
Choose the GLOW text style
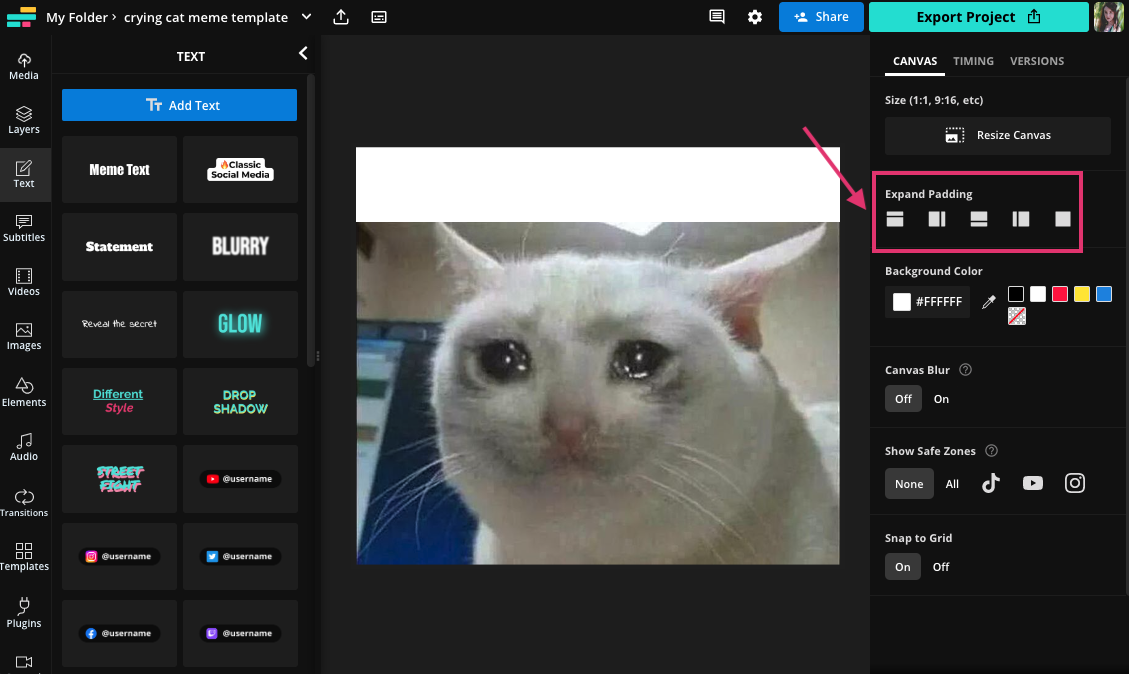240,324
